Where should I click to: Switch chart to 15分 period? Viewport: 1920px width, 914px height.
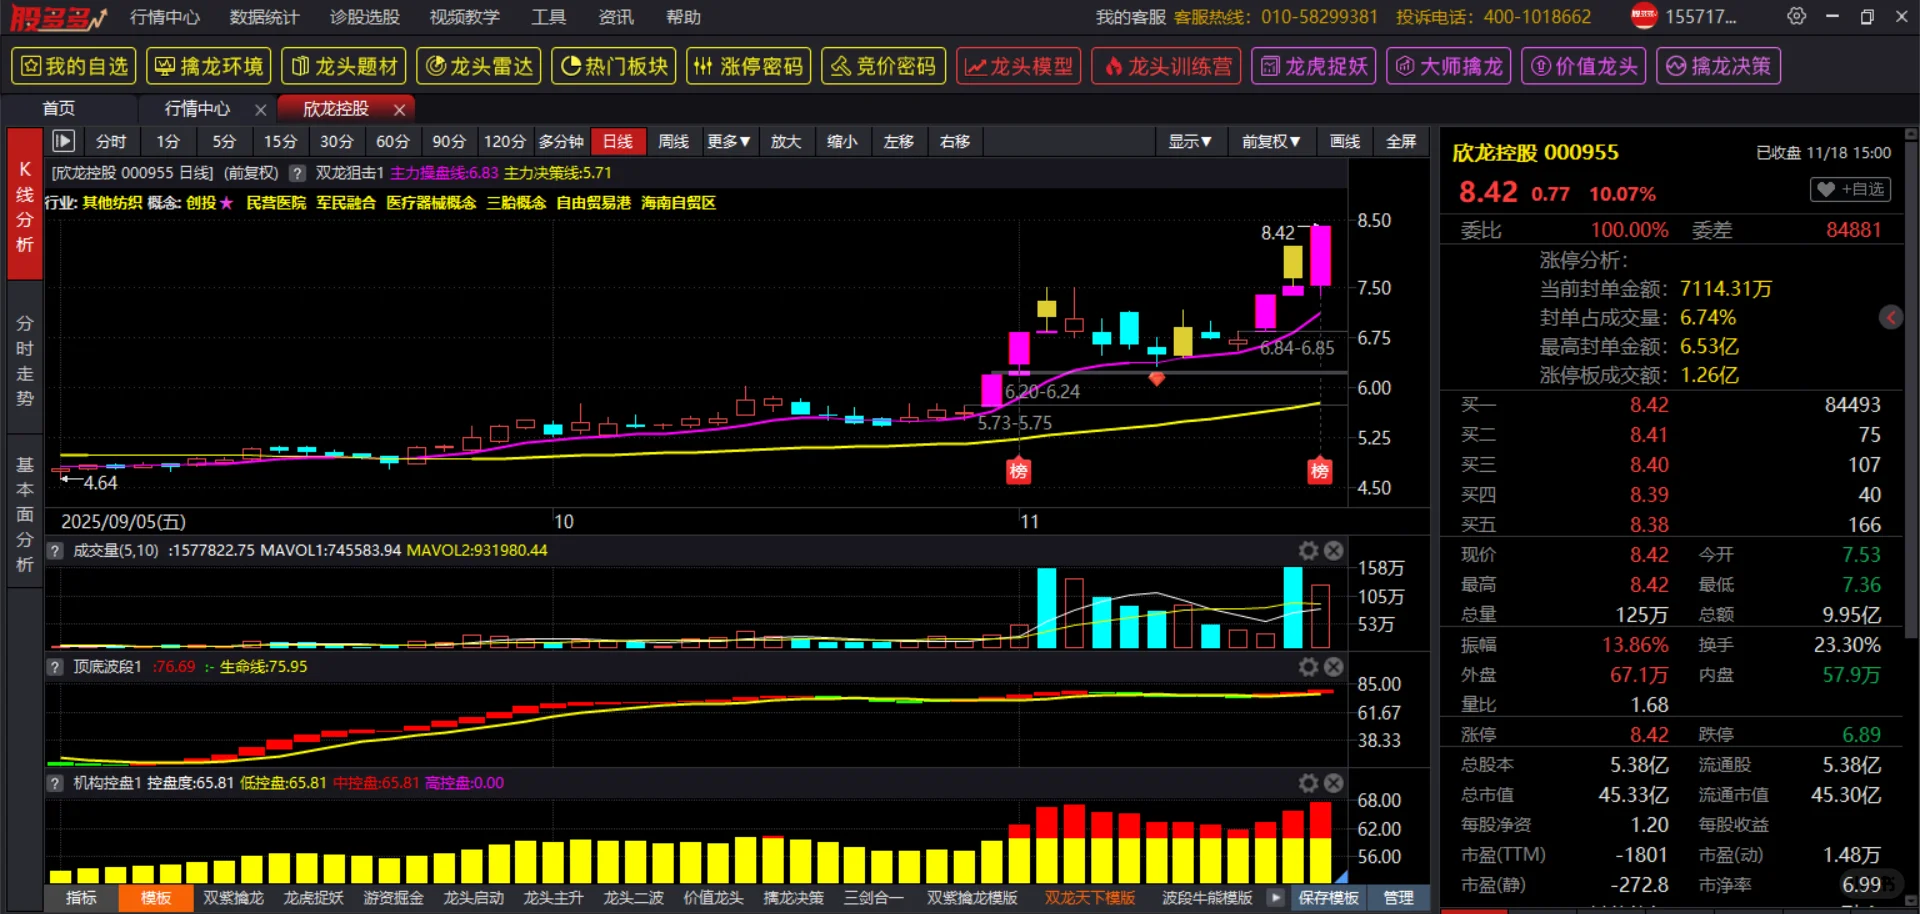[x=280, y=142]
